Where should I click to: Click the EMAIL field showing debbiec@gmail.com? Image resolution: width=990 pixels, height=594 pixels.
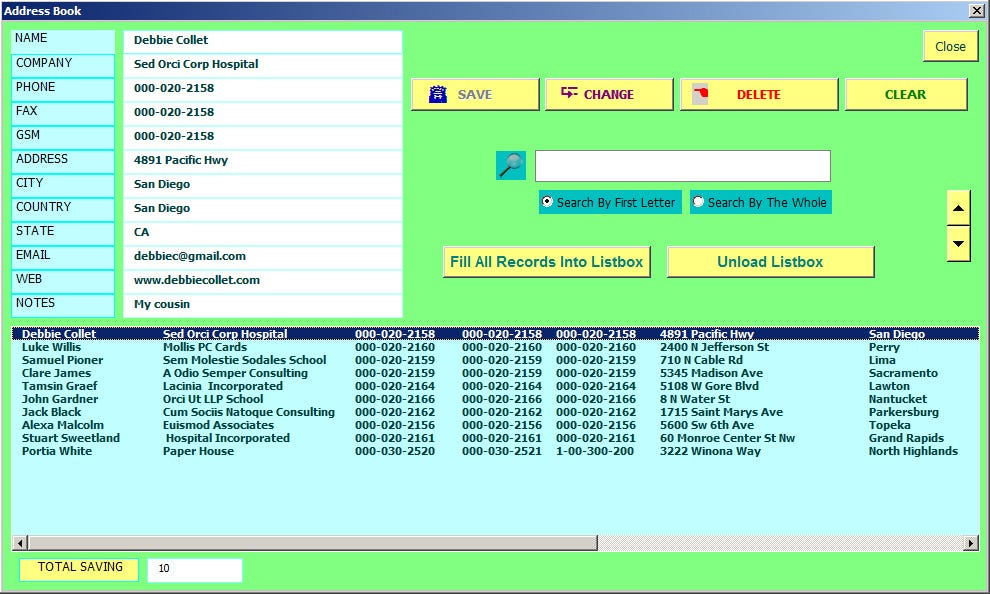[262, 255]
